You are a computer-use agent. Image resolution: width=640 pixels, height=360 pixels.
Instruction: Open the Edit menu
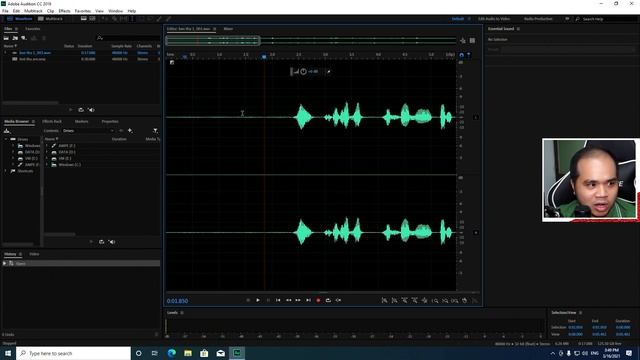click(16, 11)
